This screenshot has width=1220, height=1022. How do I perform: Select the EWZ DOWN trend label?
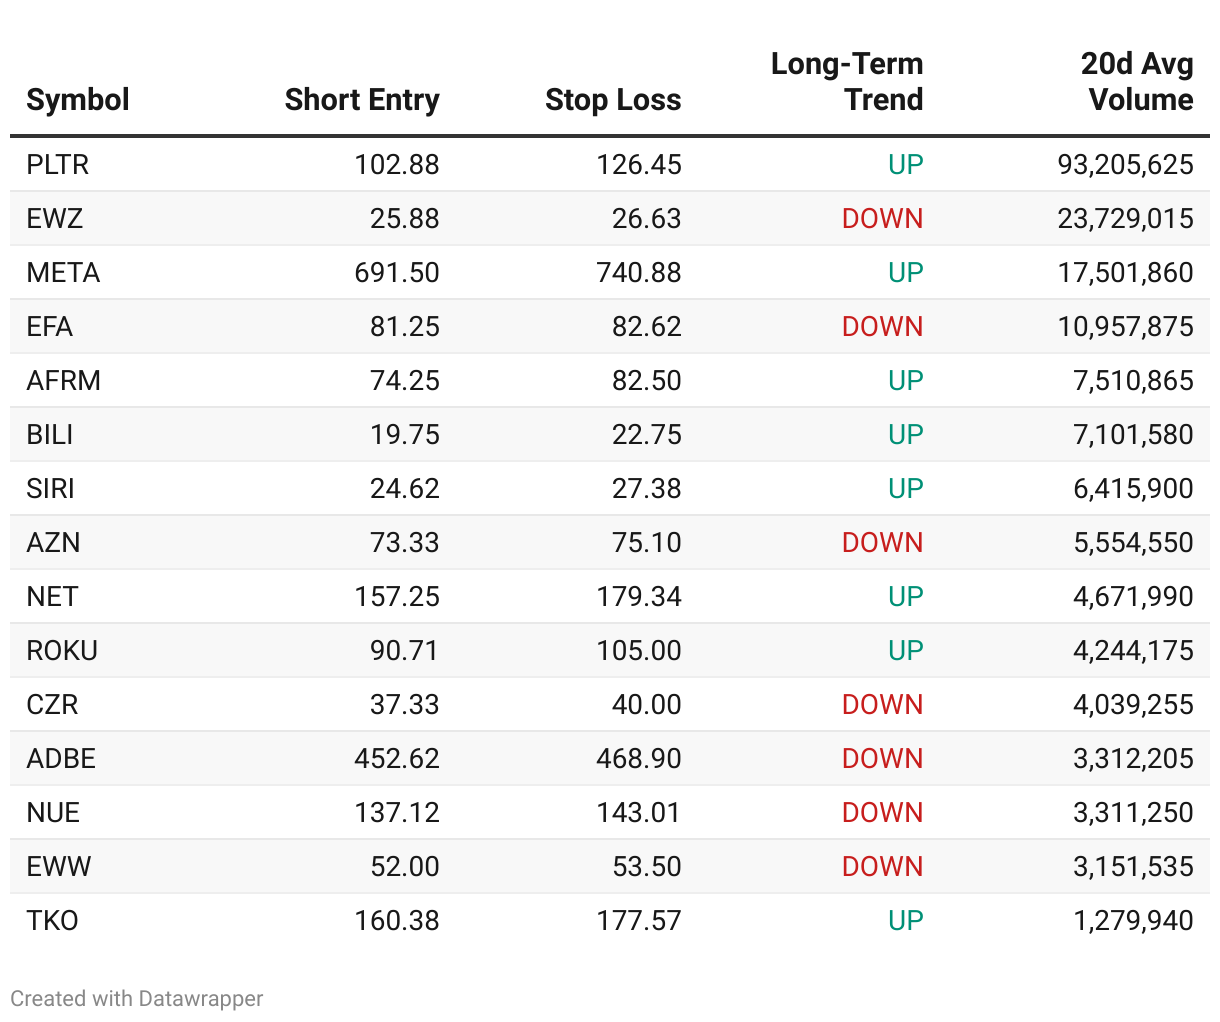click(882, 218)
